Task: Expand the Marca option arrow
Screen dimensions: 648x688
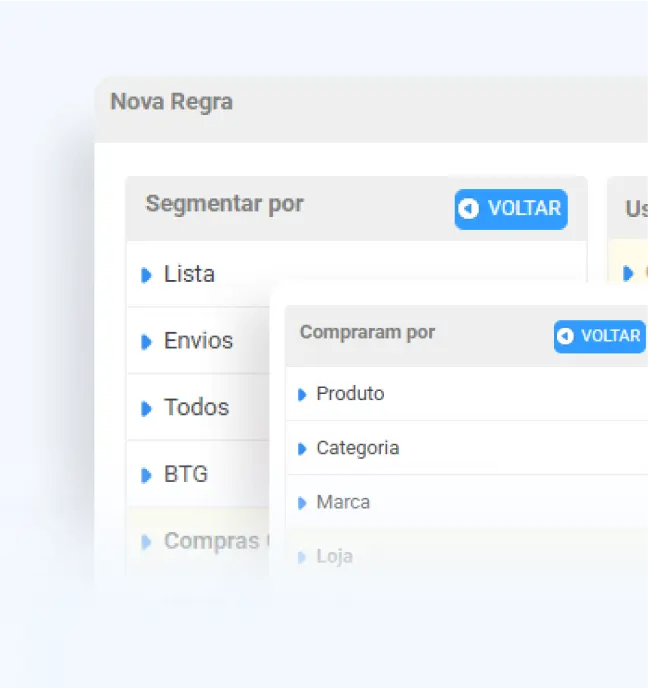Action: click(302, 503)
